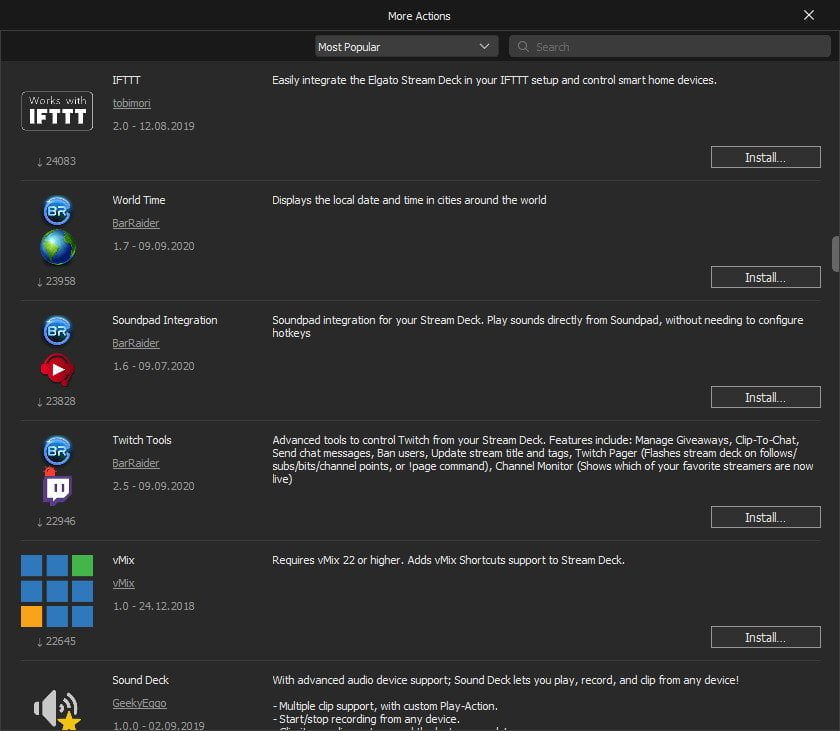The image size is (840, 731).
Task: Open the Most Popular sort dropdown
Action: click(x=407, y=47)
